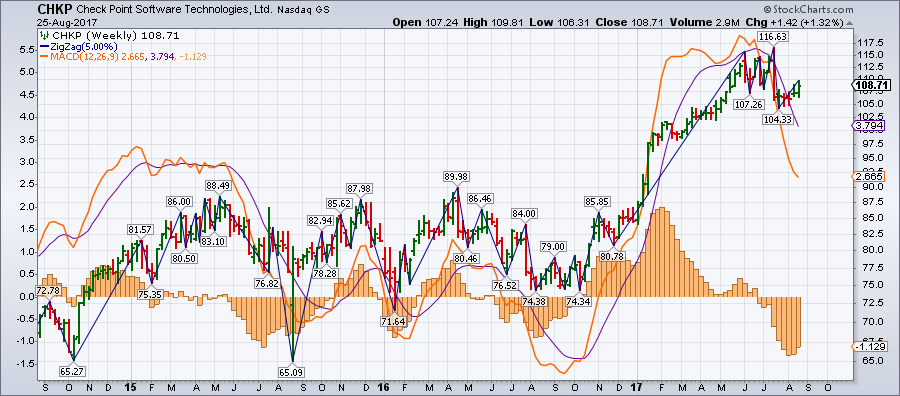Viewport: 900px width, 396px height.
Task: Click the 72.78 price label
Action: click(x=48, y=291)
